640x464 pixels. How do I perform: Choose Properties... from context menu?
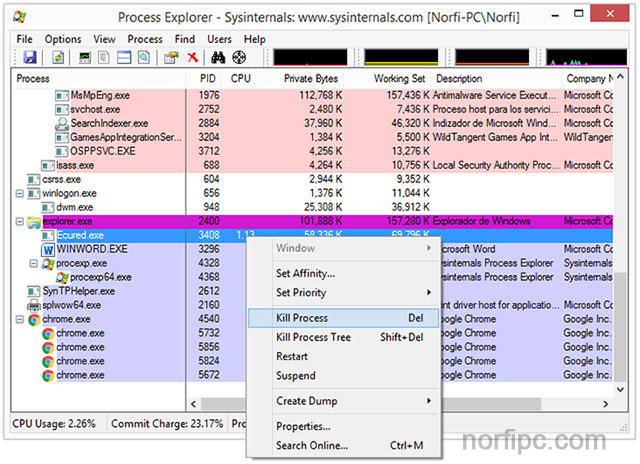click(343, 426)
